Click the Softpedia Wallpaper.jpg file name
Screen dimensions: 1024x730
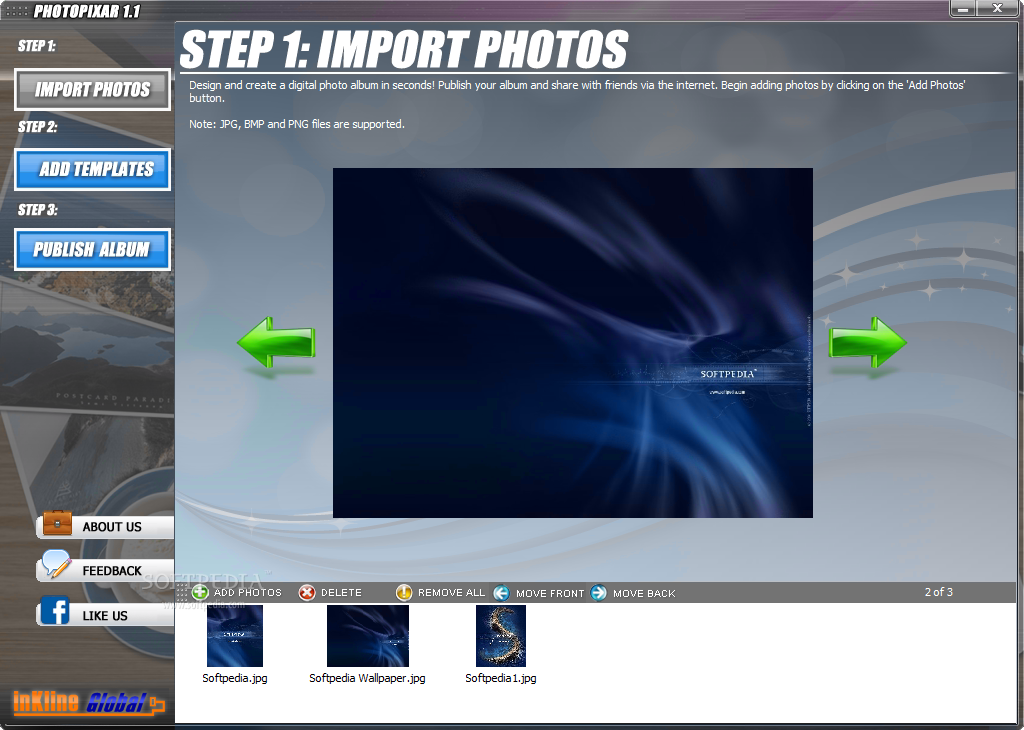click(x=367, y=678)
